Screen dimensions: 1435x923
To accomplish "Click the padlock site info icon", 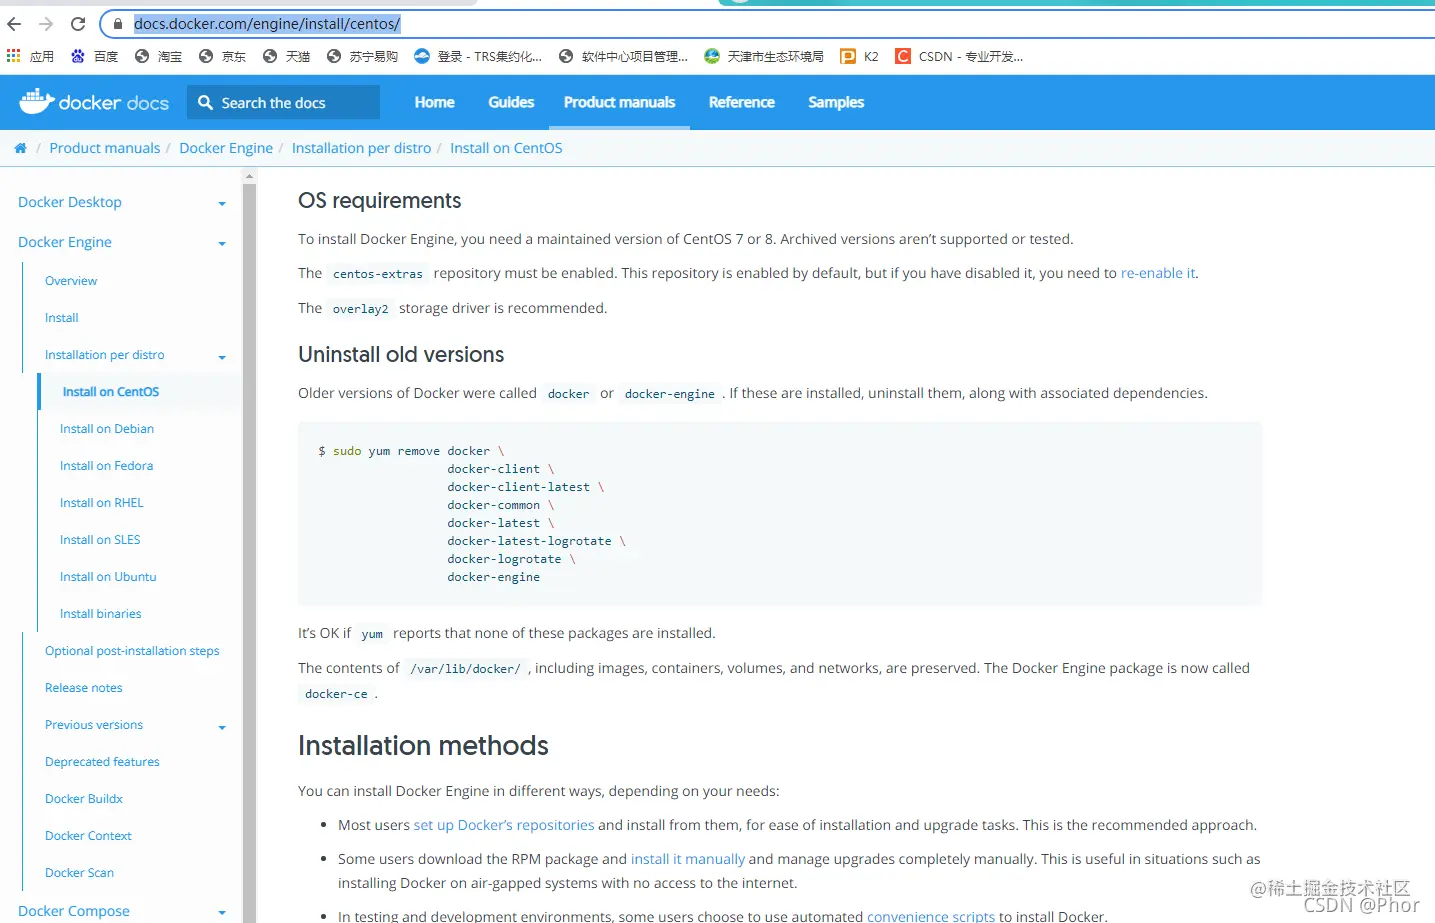I will click(x=118, y=24).
